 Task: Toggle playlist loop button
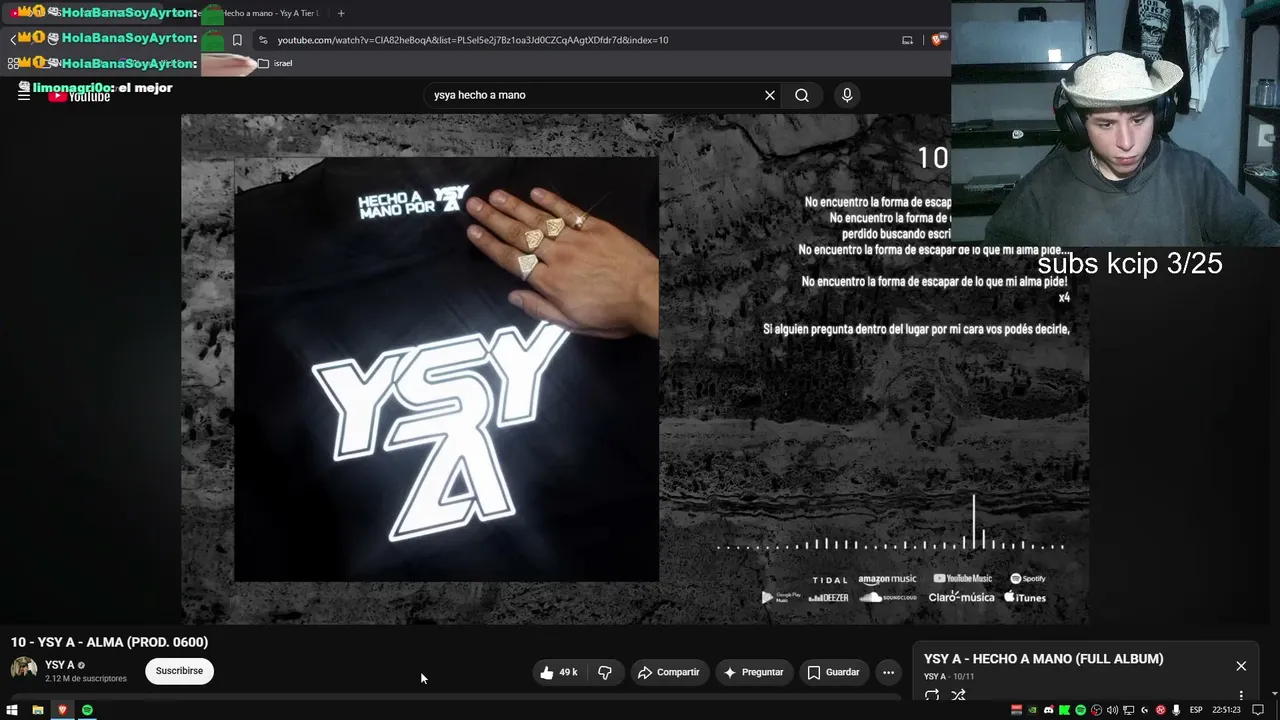coord(932,696)
